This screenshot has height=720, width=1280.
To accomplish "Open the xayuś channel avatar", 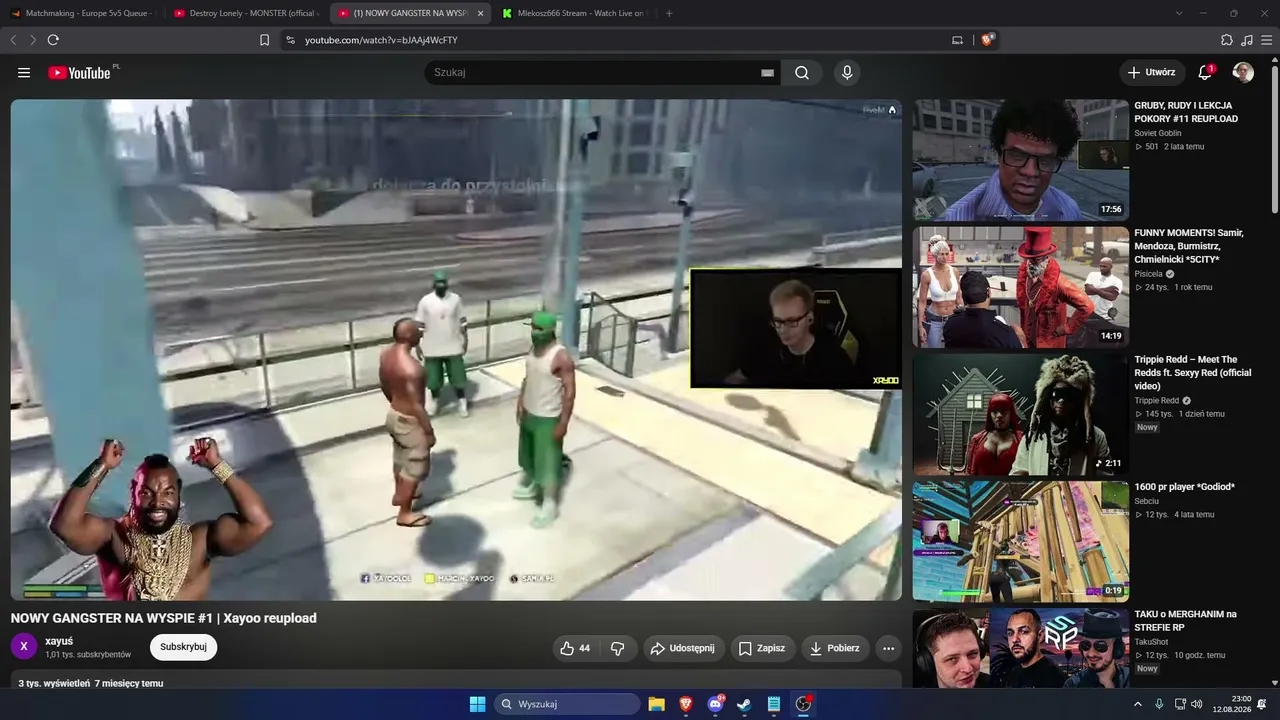I will tap(24, 647).
